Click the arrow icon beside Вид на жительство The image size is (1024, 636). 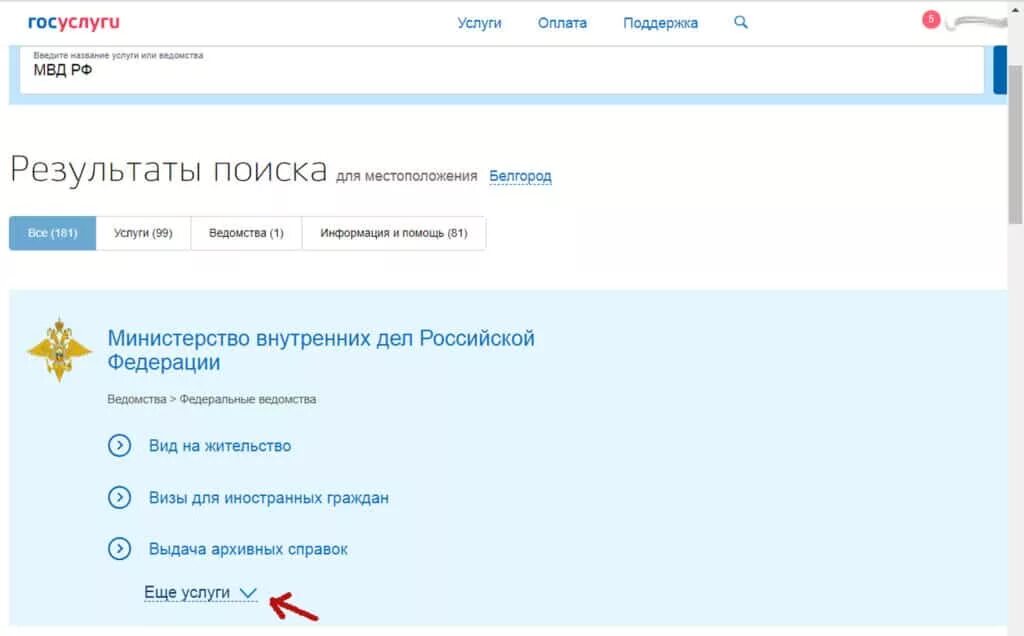click(120, 446)
